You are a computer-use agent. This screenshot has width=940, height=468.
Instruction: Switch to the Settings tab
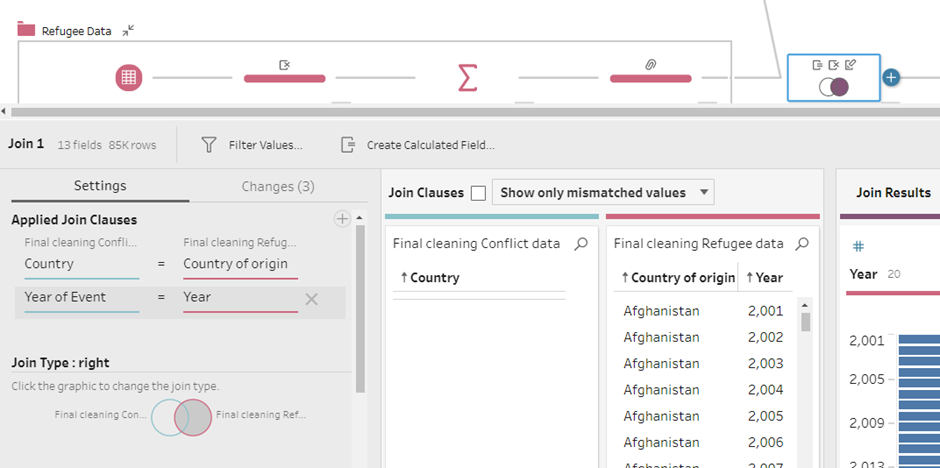click(100, 186)
